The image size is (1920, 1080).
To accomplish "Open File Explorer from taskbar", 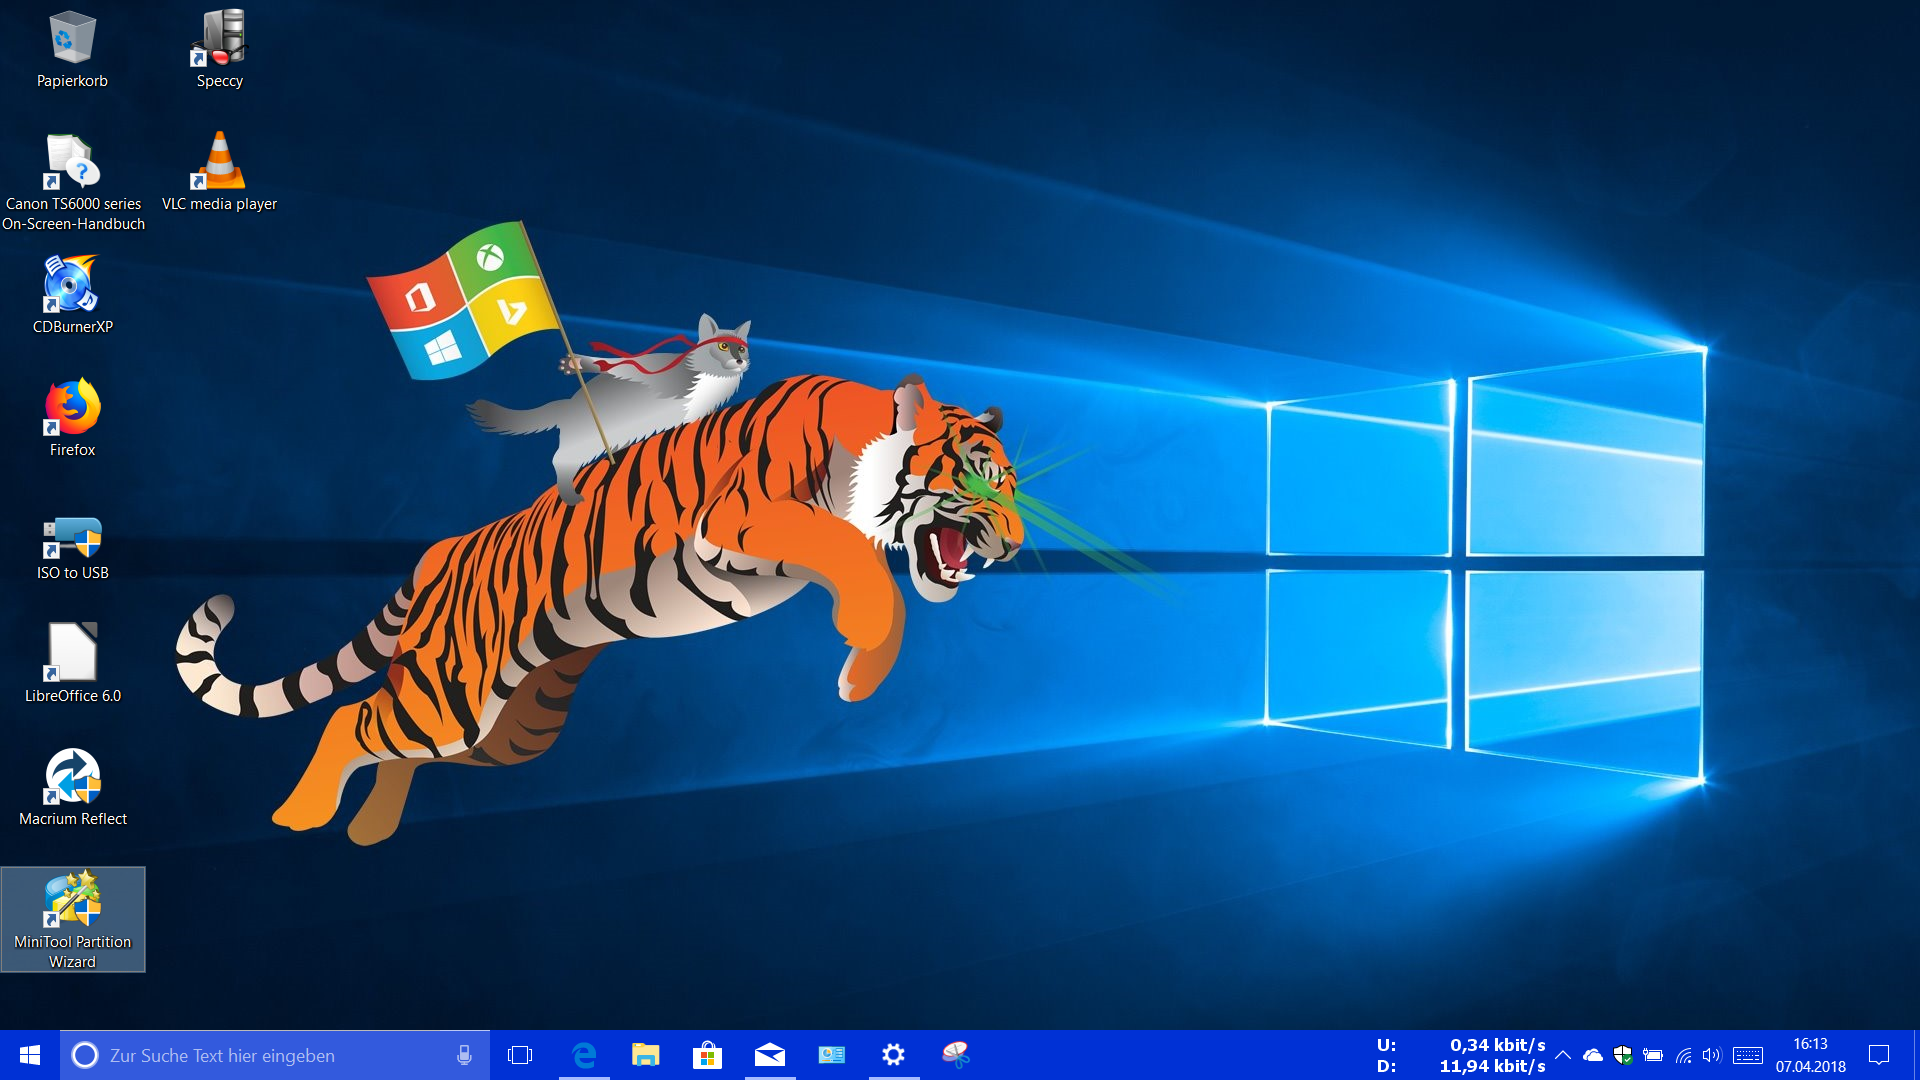I will coord(645,1054).
